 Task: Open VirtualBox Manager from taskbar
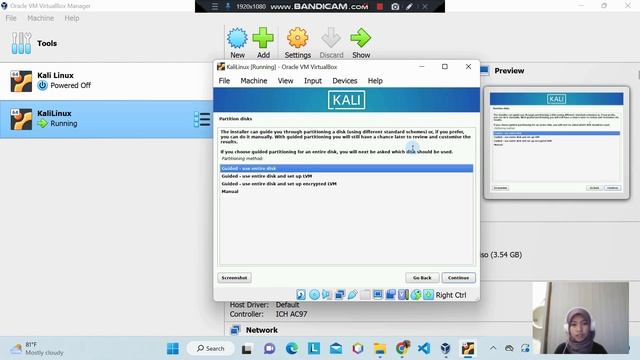(x=445, y=349)
